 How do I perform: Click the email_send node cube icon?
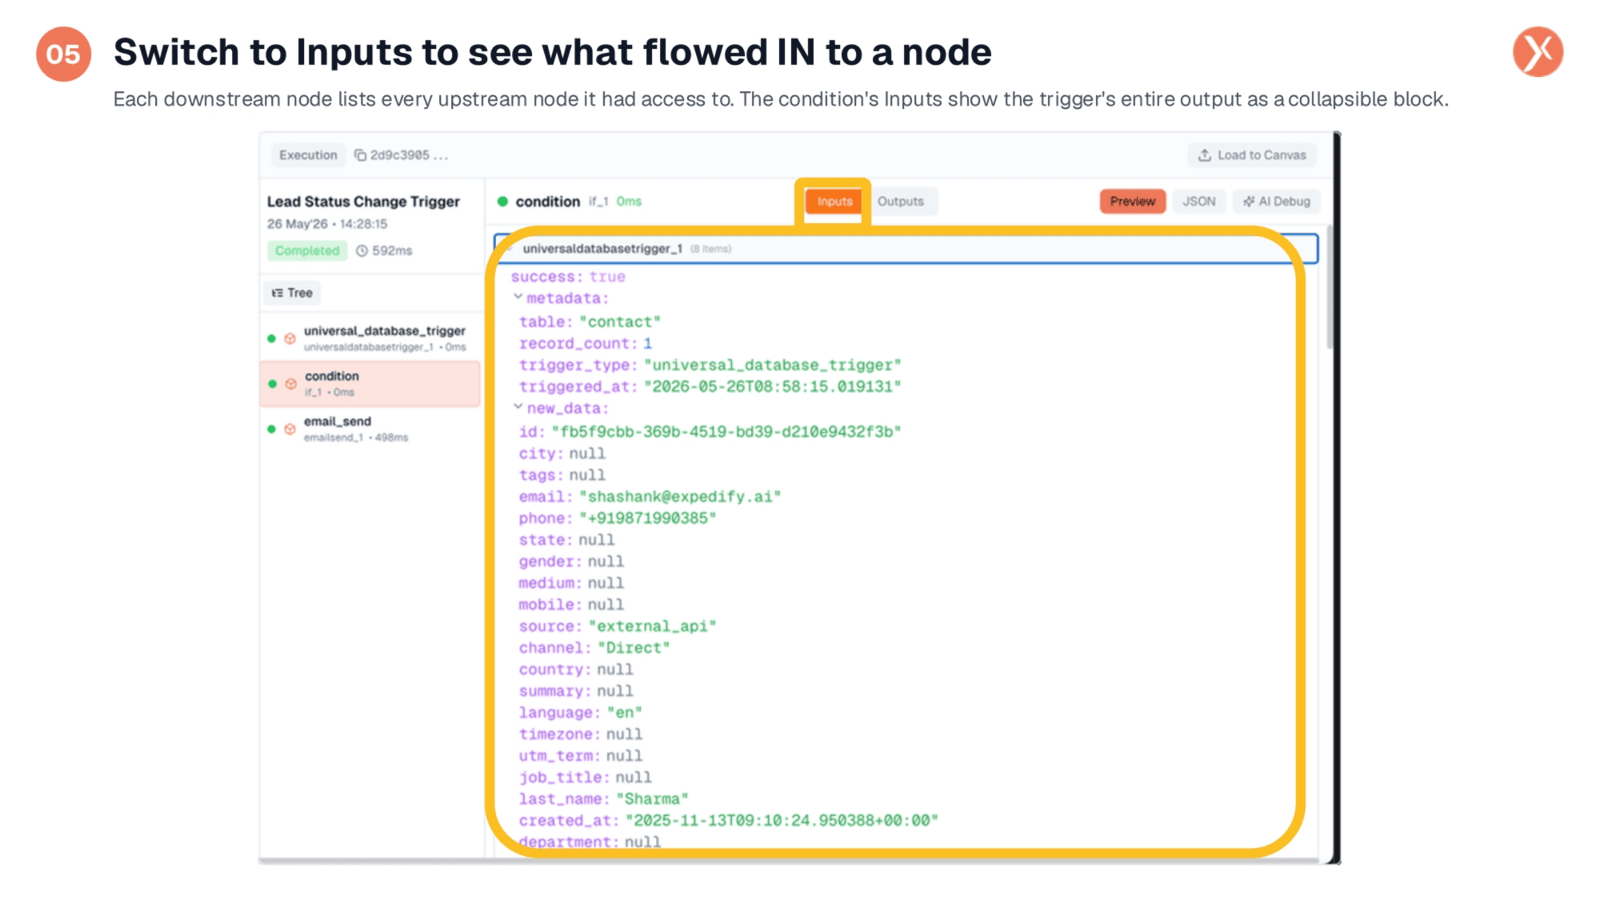click(x=290, y=429)
